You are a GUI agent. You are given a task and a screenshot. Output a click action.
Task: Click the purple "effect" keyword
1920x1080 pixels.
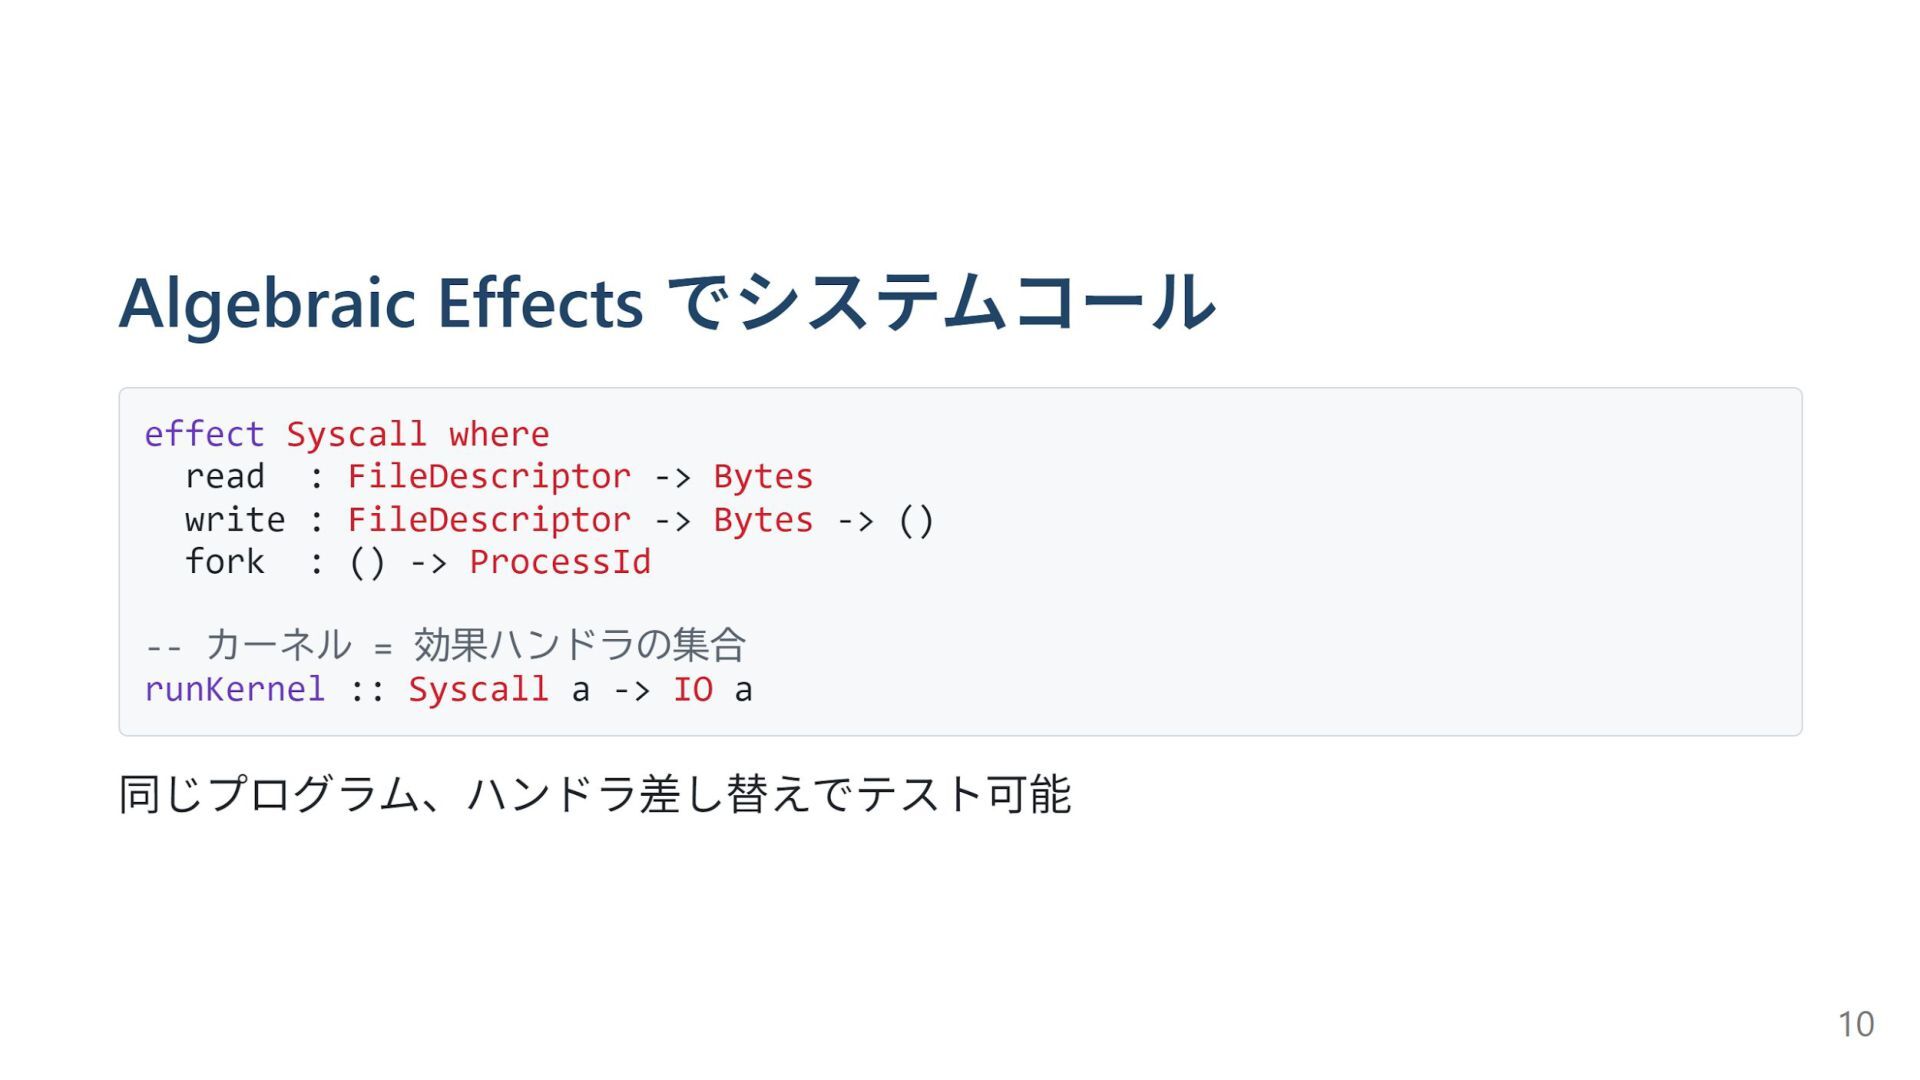[x=204, y=435]
